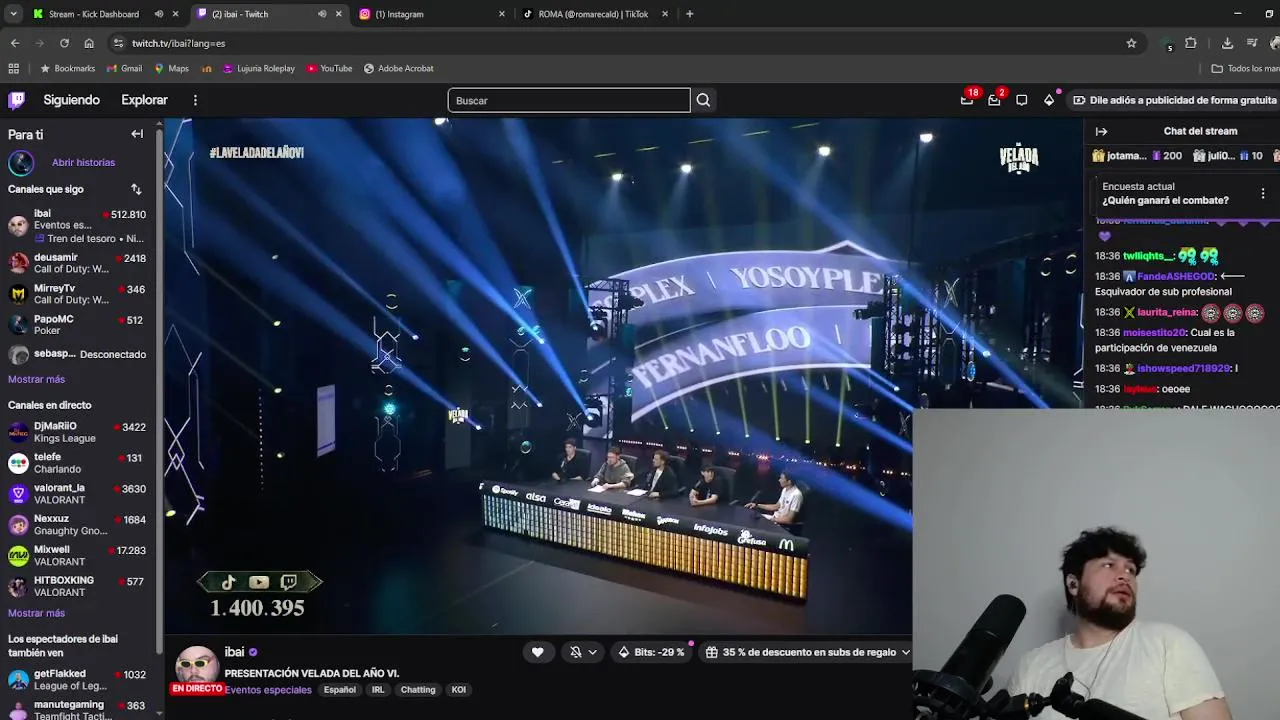Open the Chrome extensions puzzle icon

click(x=1190, y=43)
